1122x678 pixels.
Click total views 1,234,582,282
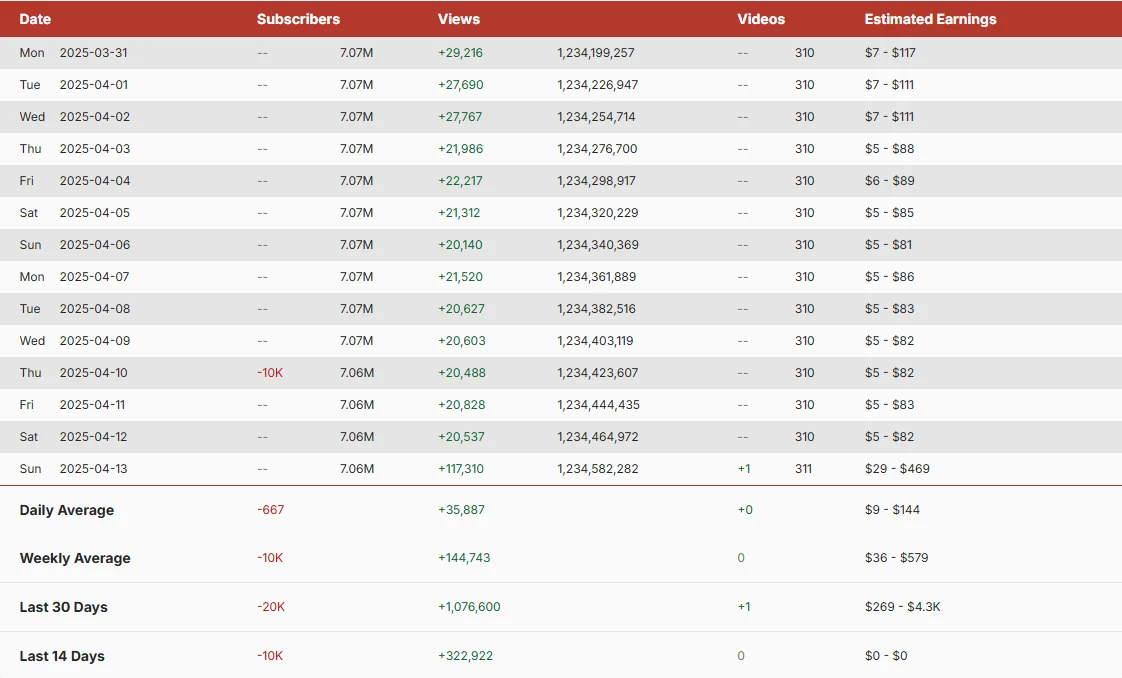pyautogui.click(x=598, y=469)
